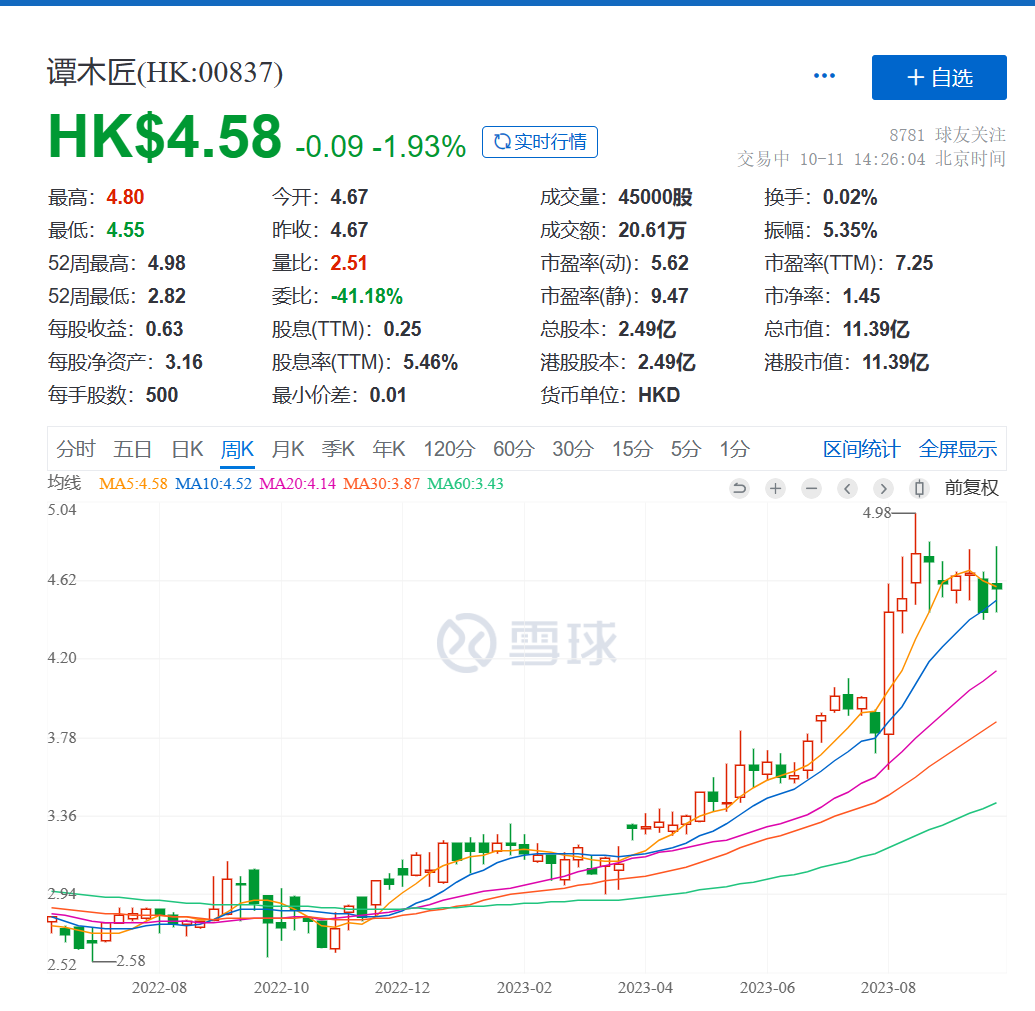Screen dimensions: 1035x1011
Task: Show the 120分 interval chart
Action: pyautogui.click(x=449, y=449)
